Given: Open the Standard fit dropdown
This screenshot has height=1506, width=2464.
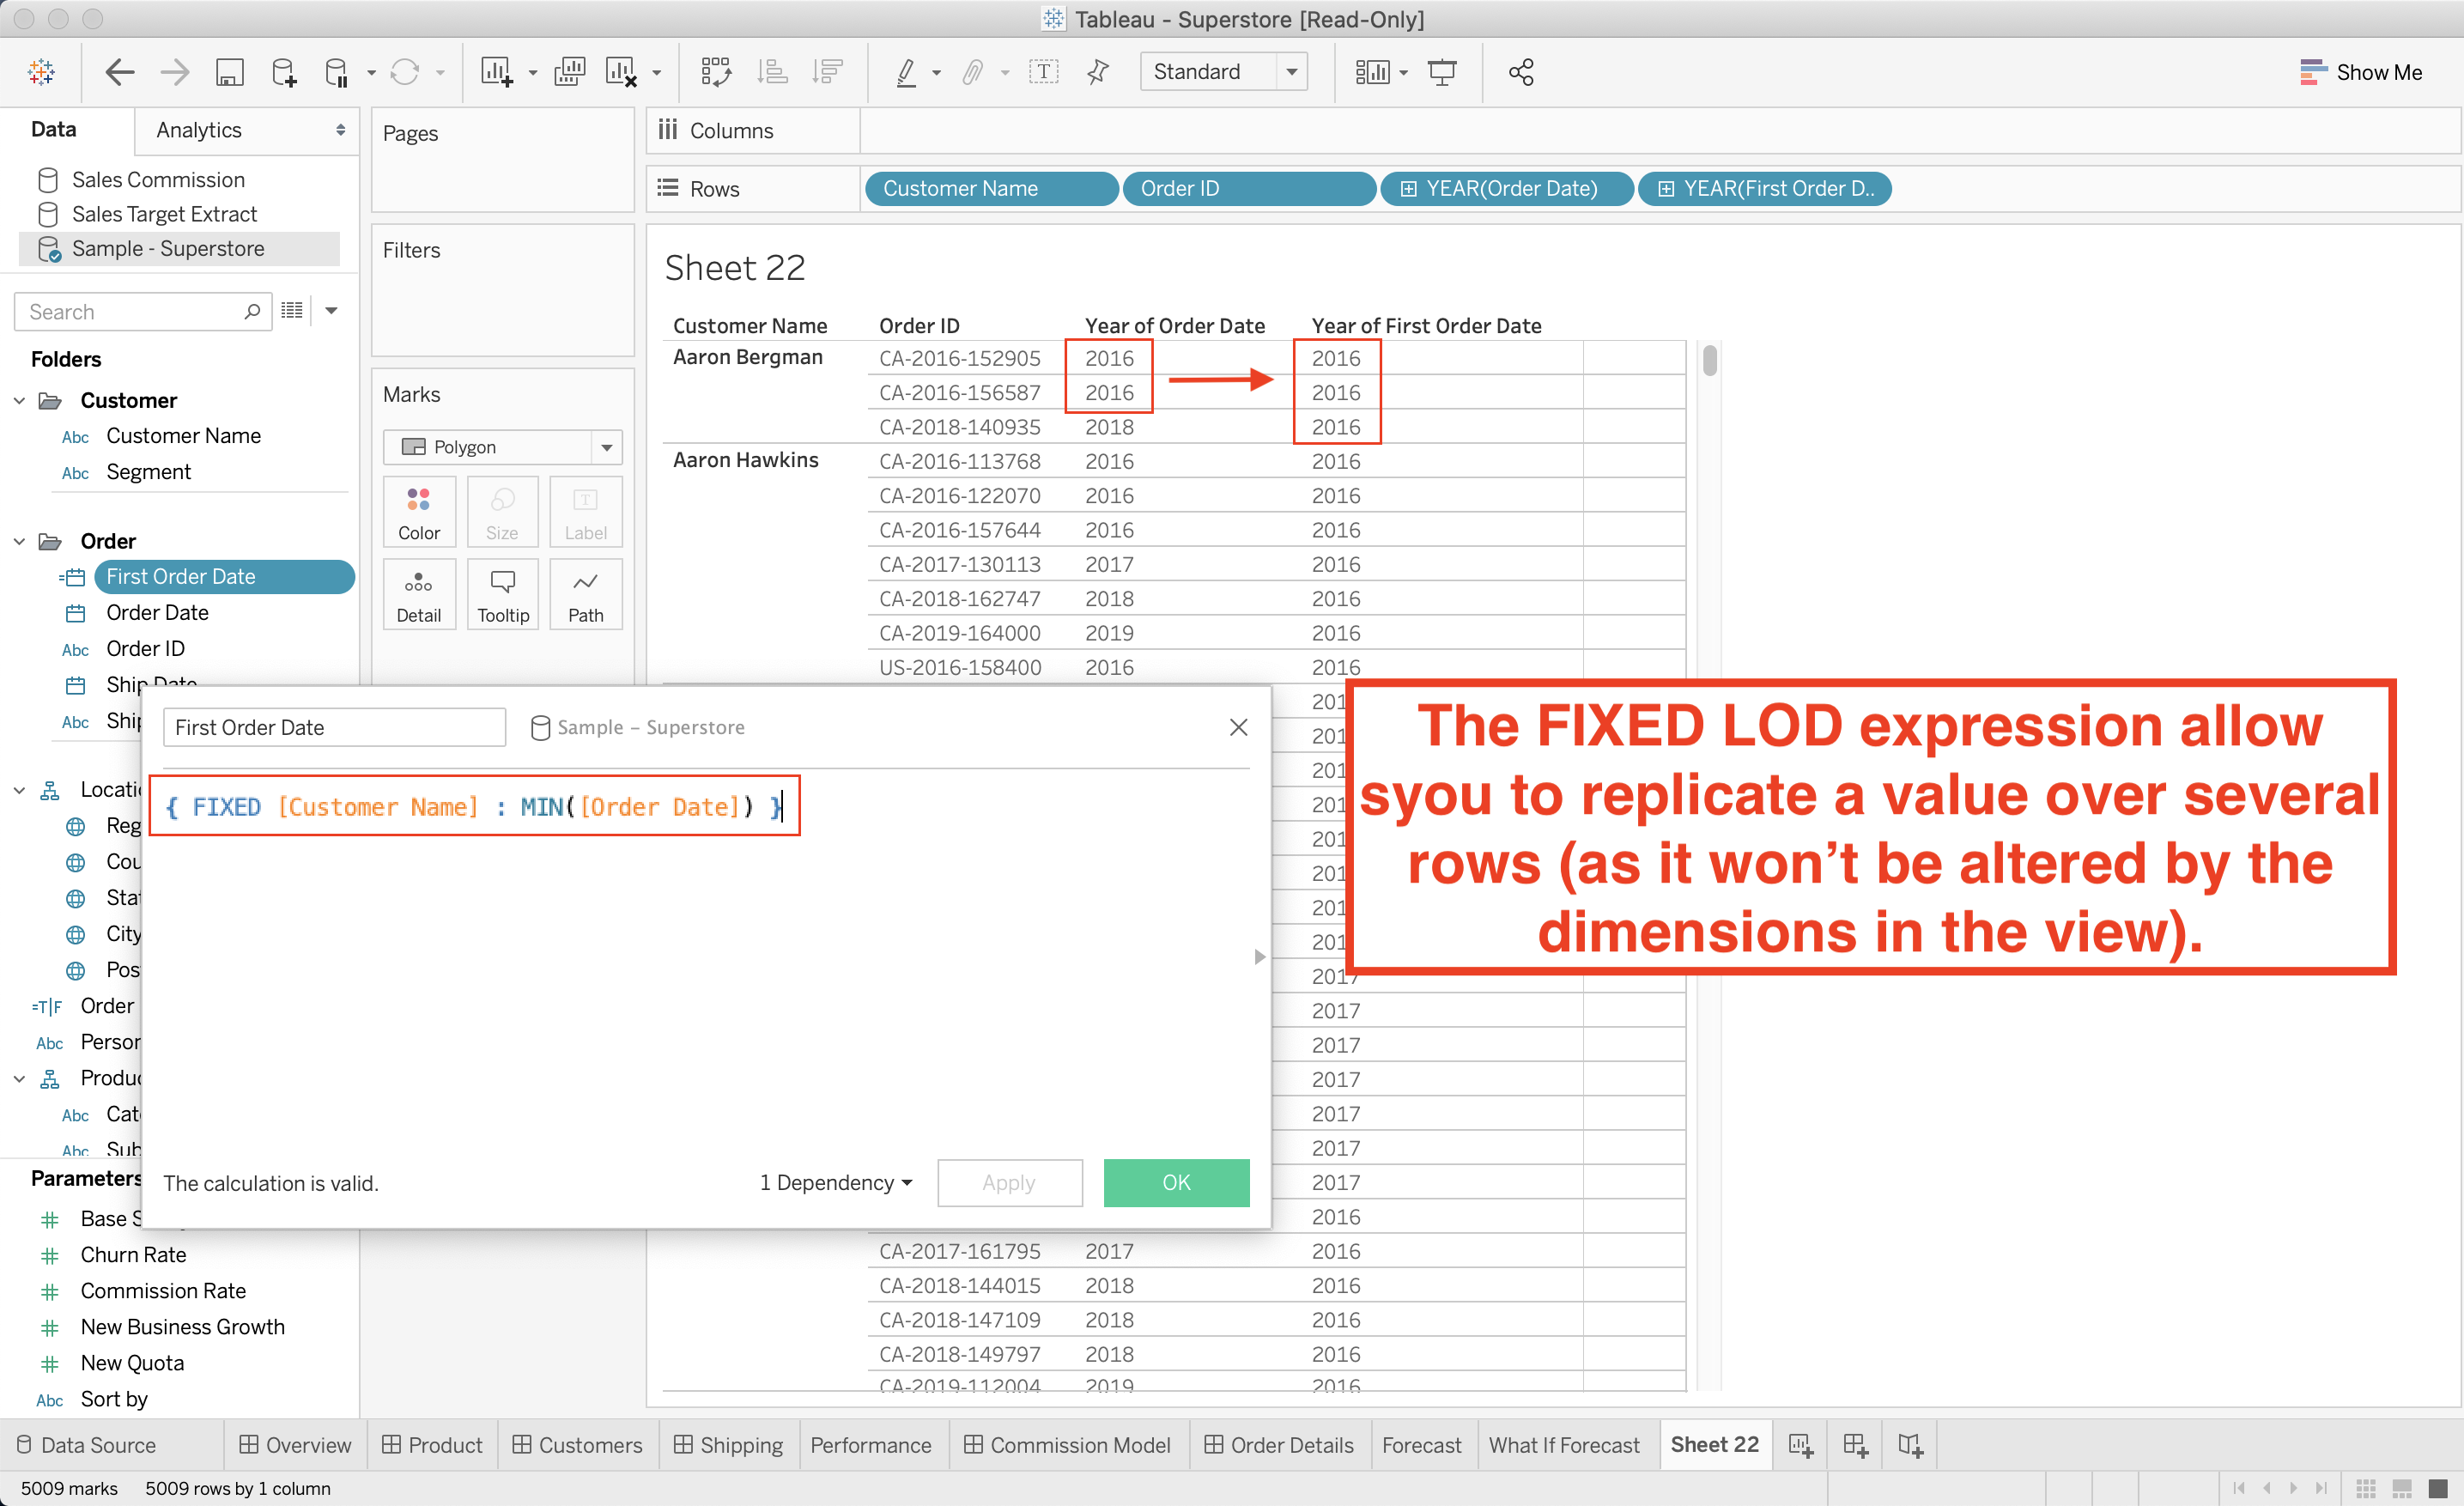Looking at the screenshot, I should click(x=1291, y=72).
